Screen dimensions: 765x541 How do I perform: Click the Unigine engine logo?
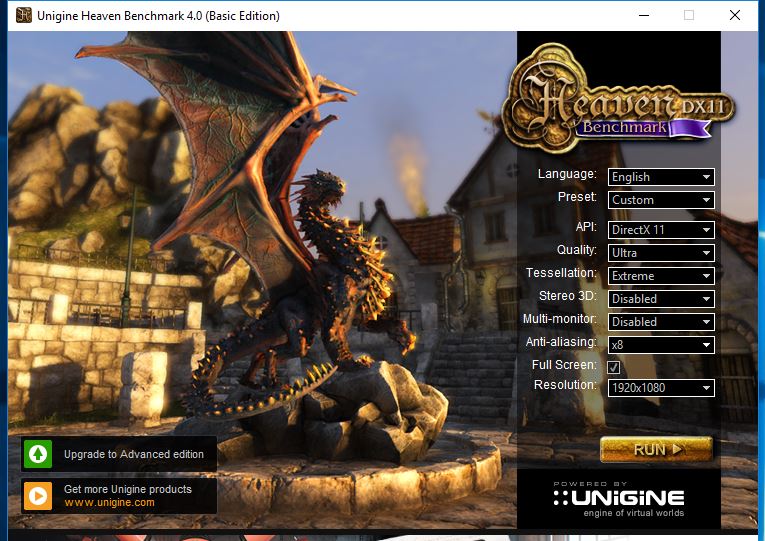click(619, 500)
